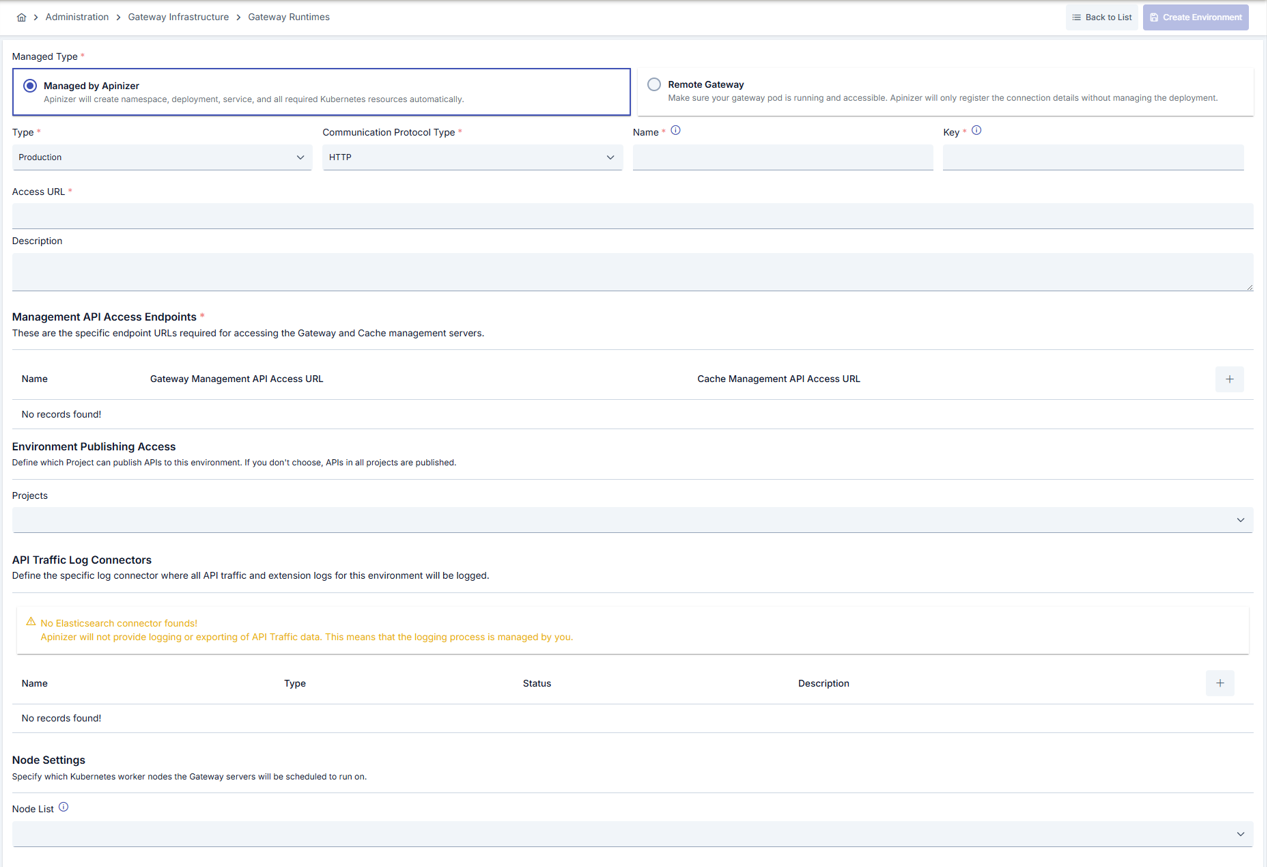Click the info icon beside the Key field

pyautogui.click(x=975, y=130)
